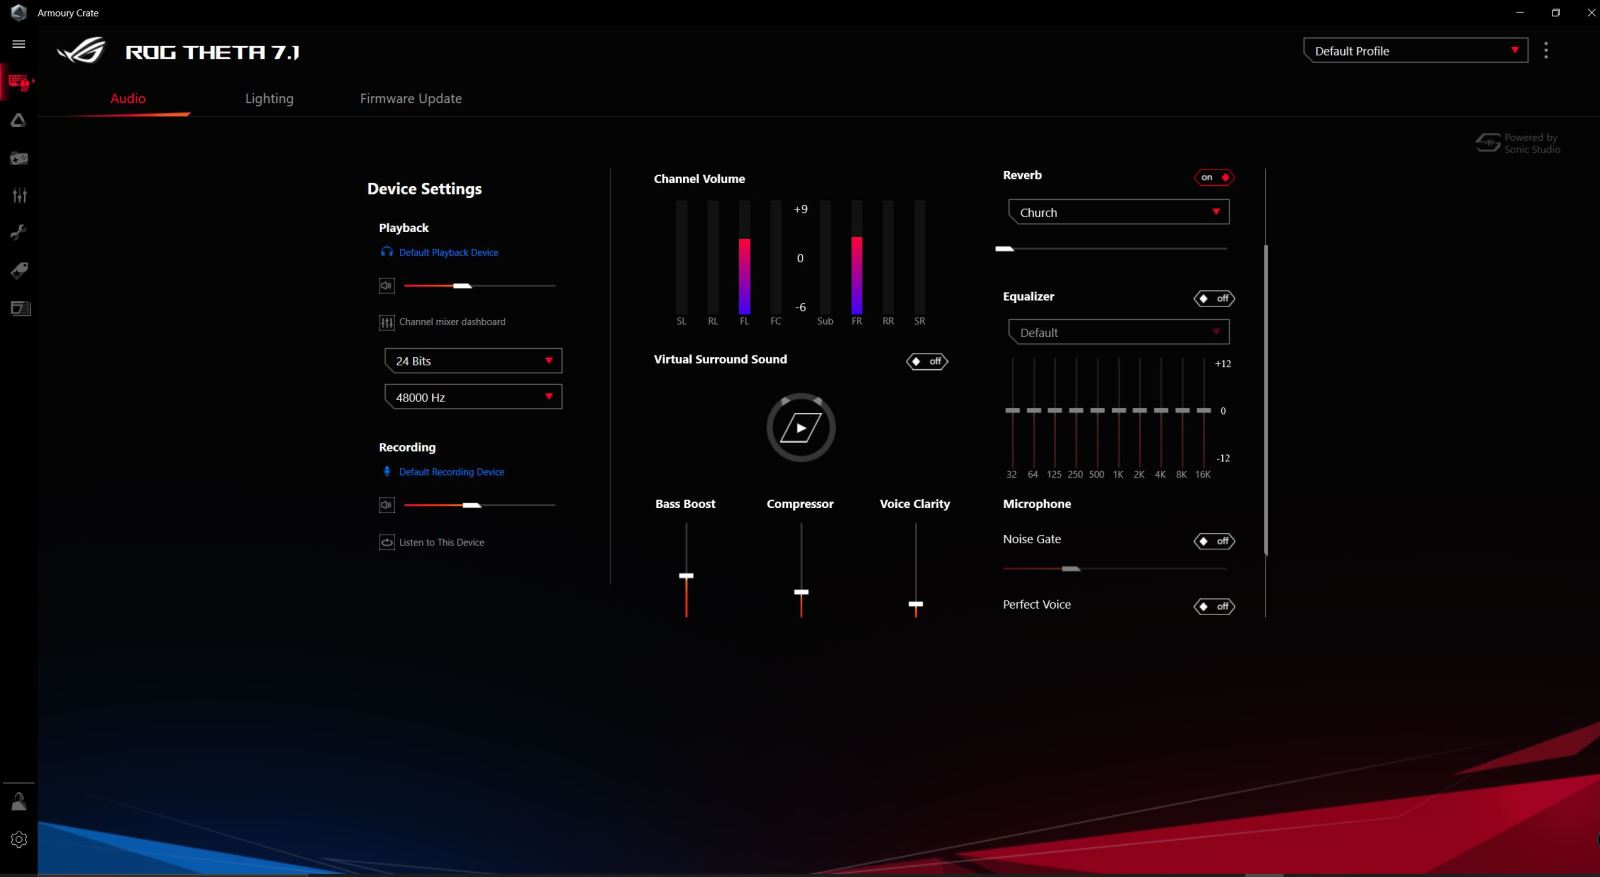Click the Sub channel volume bar
Viewport: 1600px width, 877px height.
click(825, 258)
